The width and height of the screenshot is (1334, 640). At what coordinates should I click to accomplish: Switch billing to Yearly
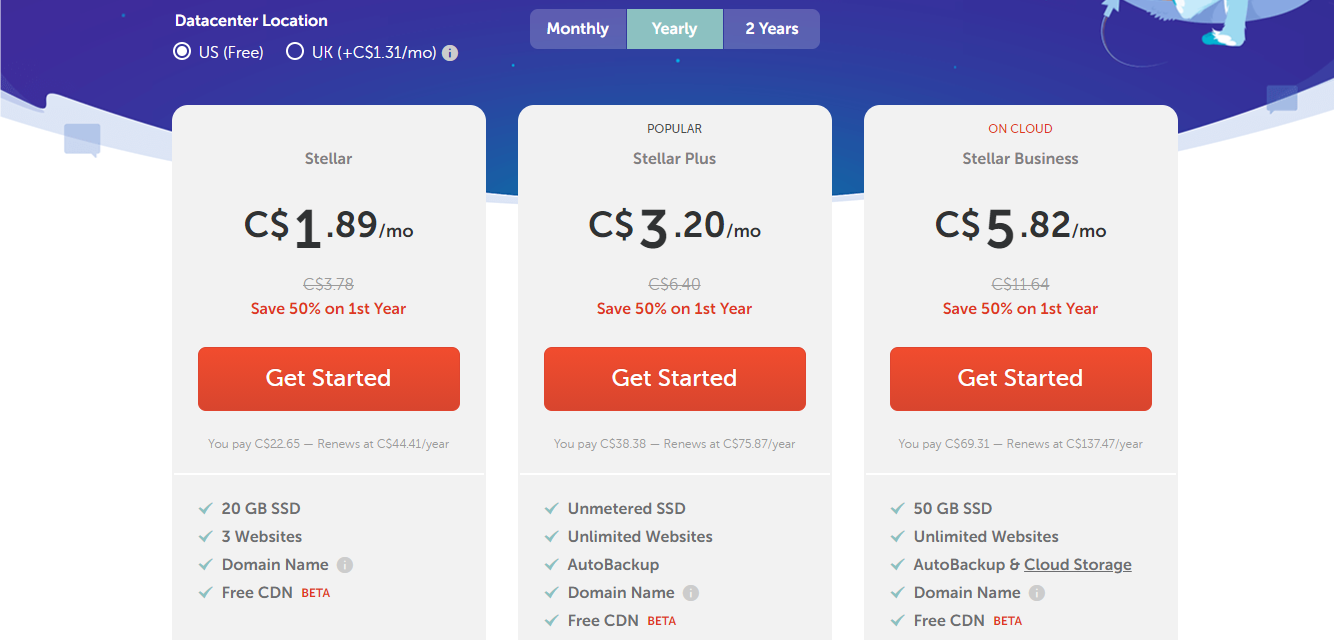click(x=675, y=29)
